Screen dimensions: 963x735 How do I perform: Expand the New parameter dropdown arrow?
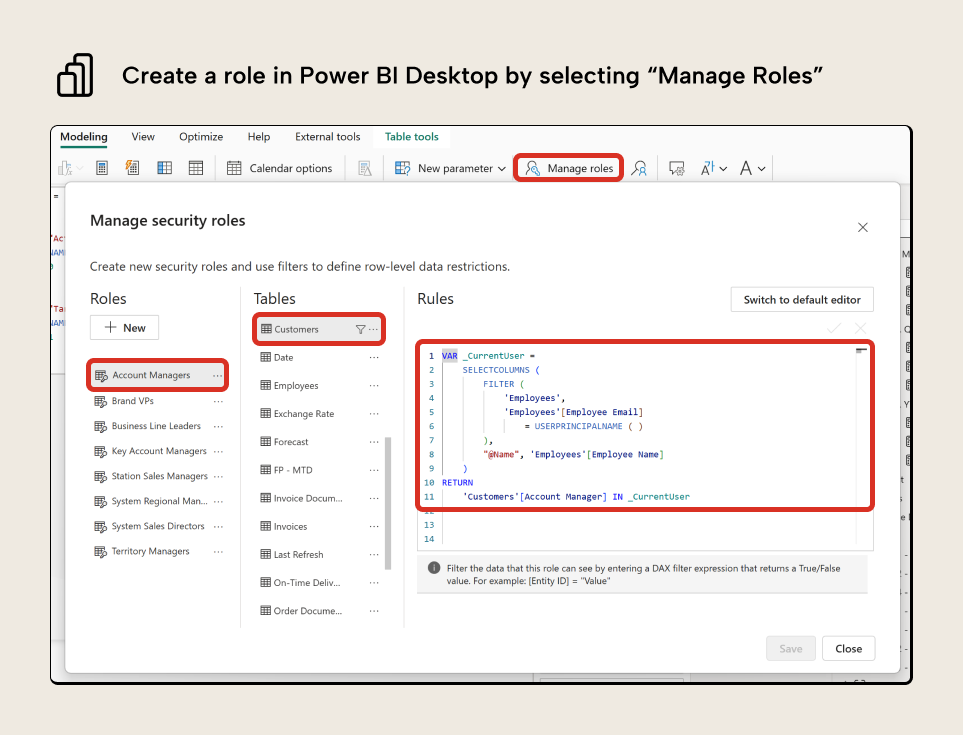click(501, 168)
